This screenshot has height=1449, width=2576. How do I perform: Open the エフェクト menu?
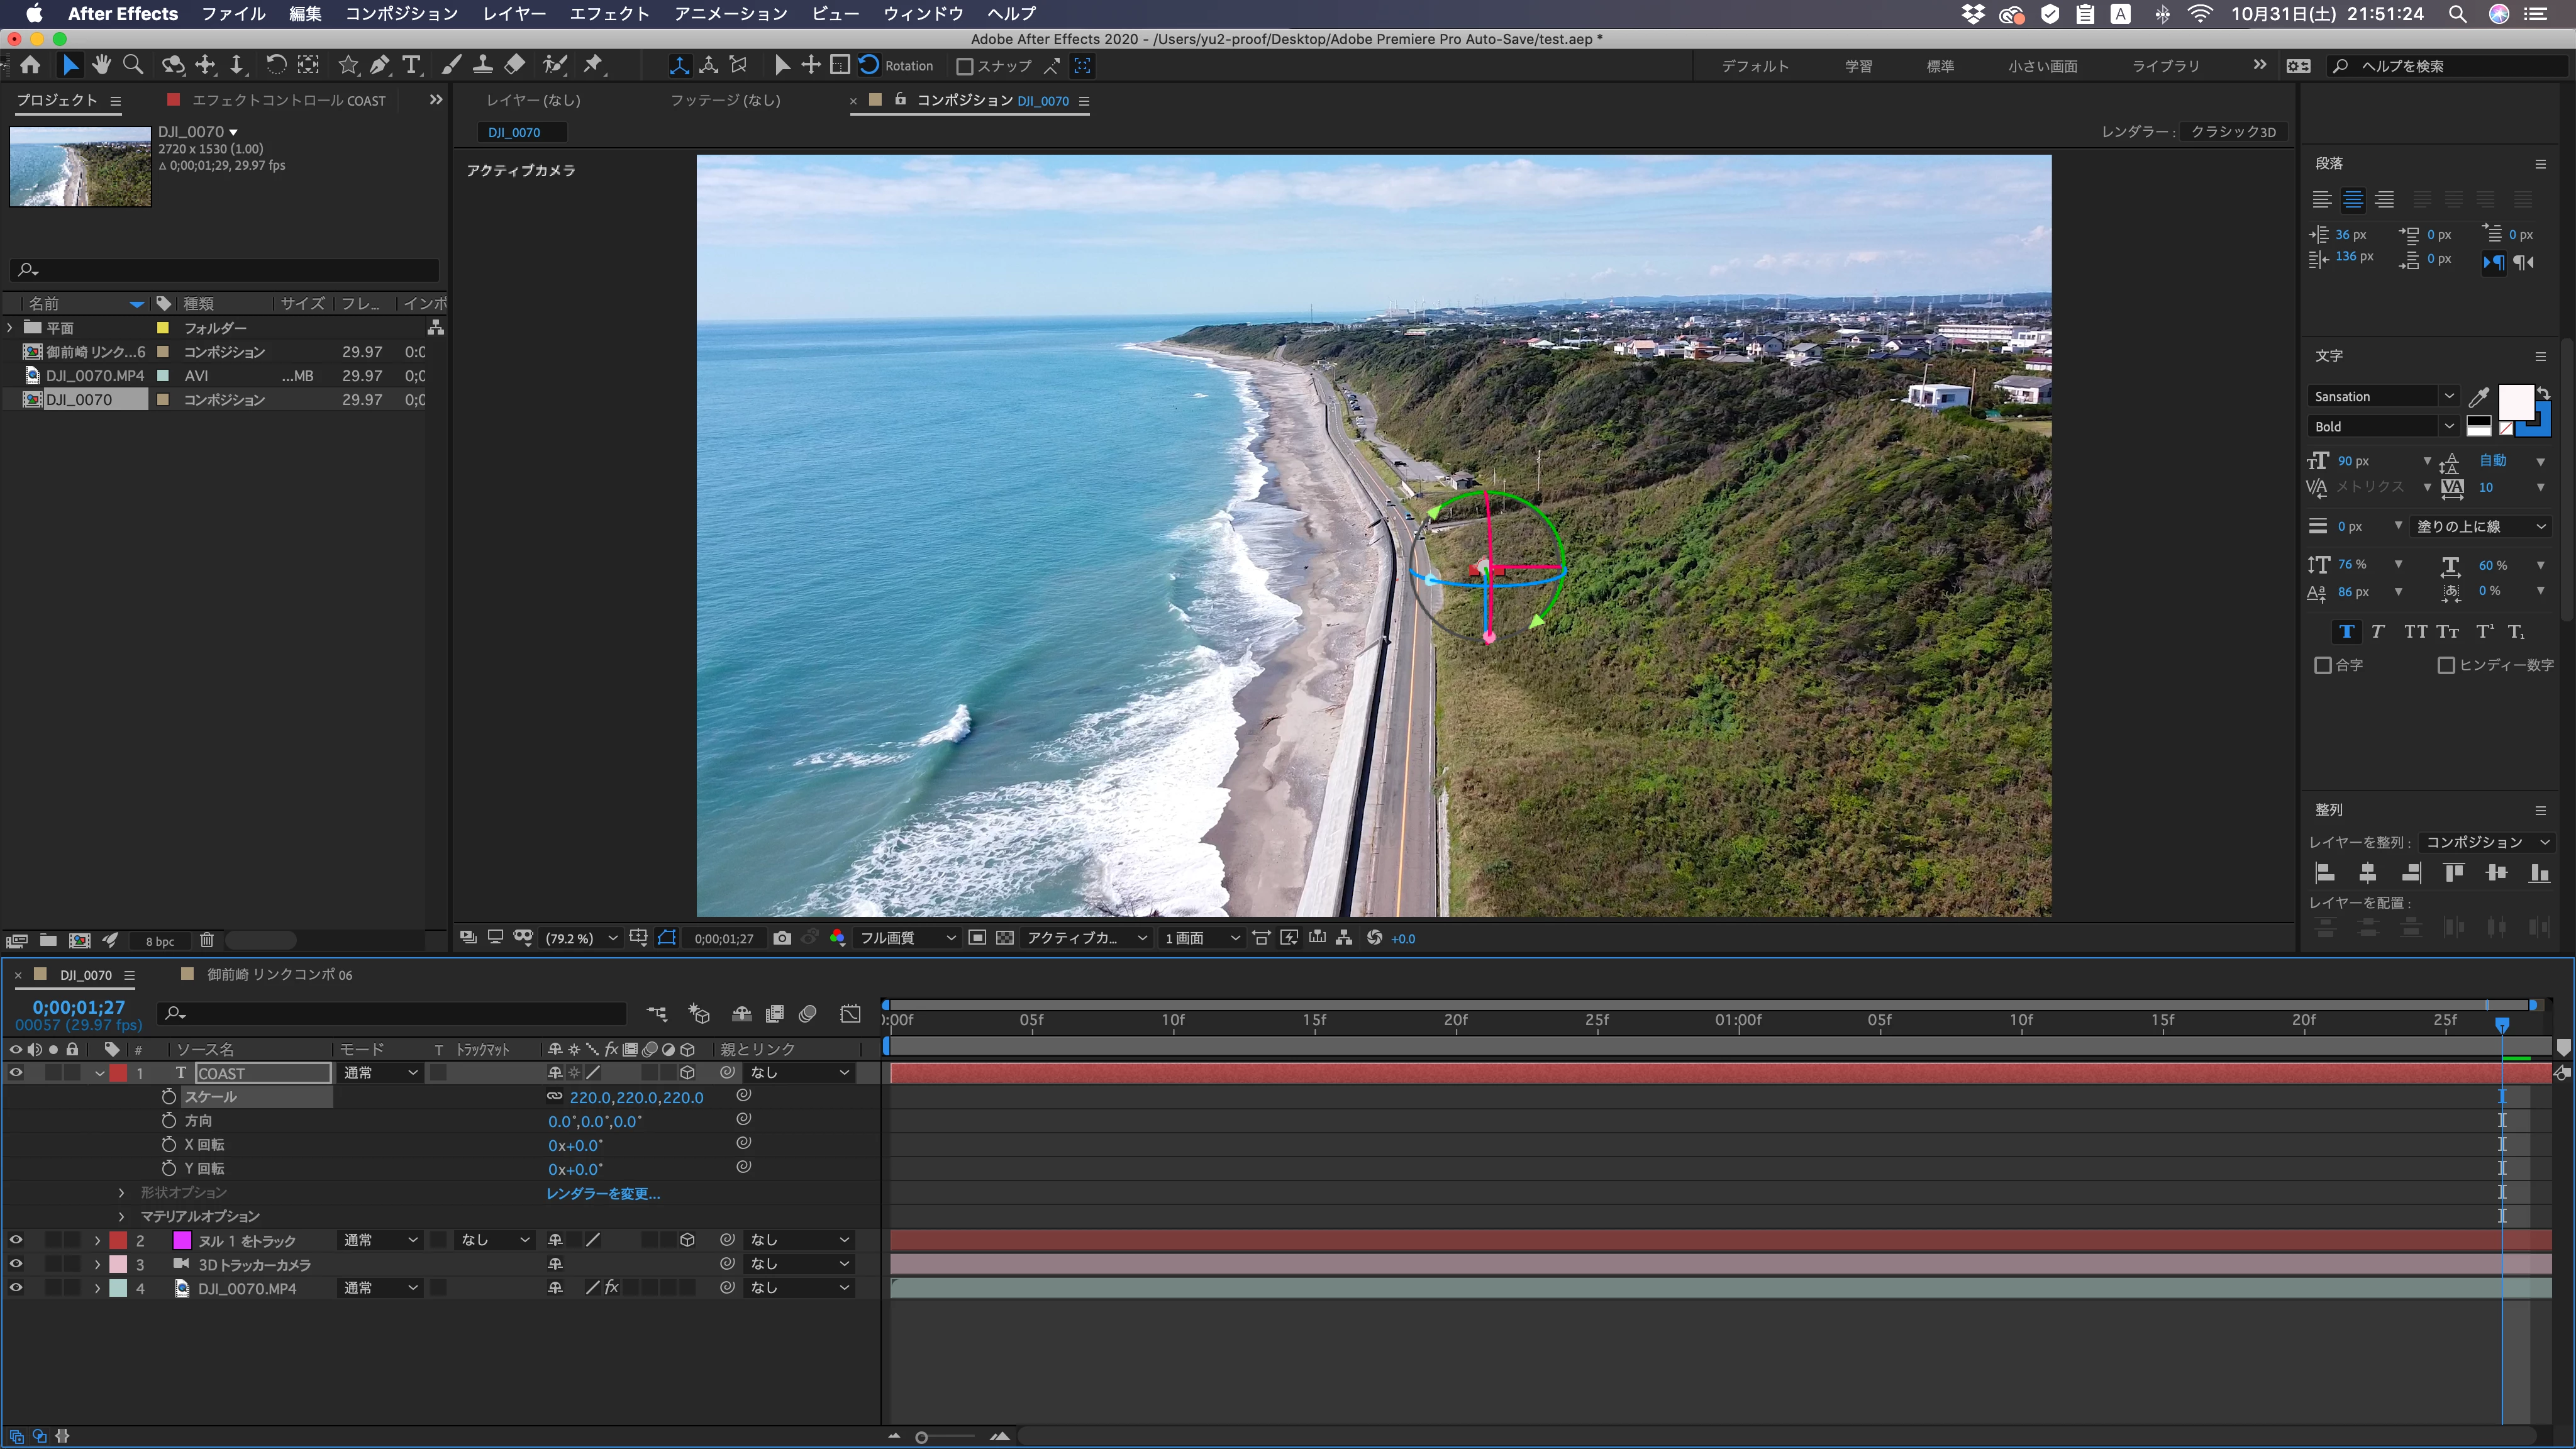pos(608,13)
